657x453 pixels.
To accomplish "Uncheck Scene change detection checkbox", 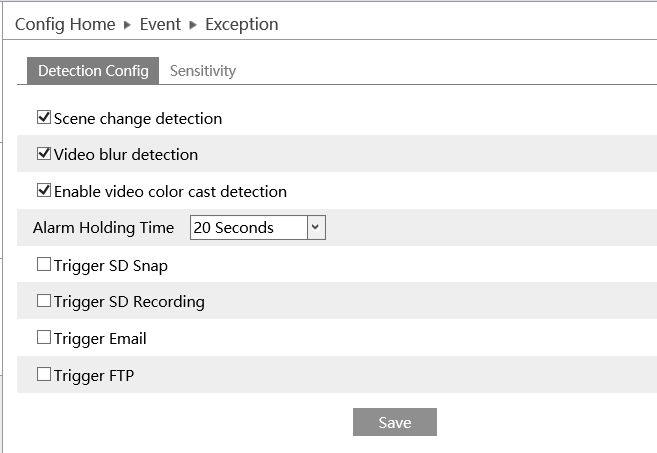I will point(44,118).
